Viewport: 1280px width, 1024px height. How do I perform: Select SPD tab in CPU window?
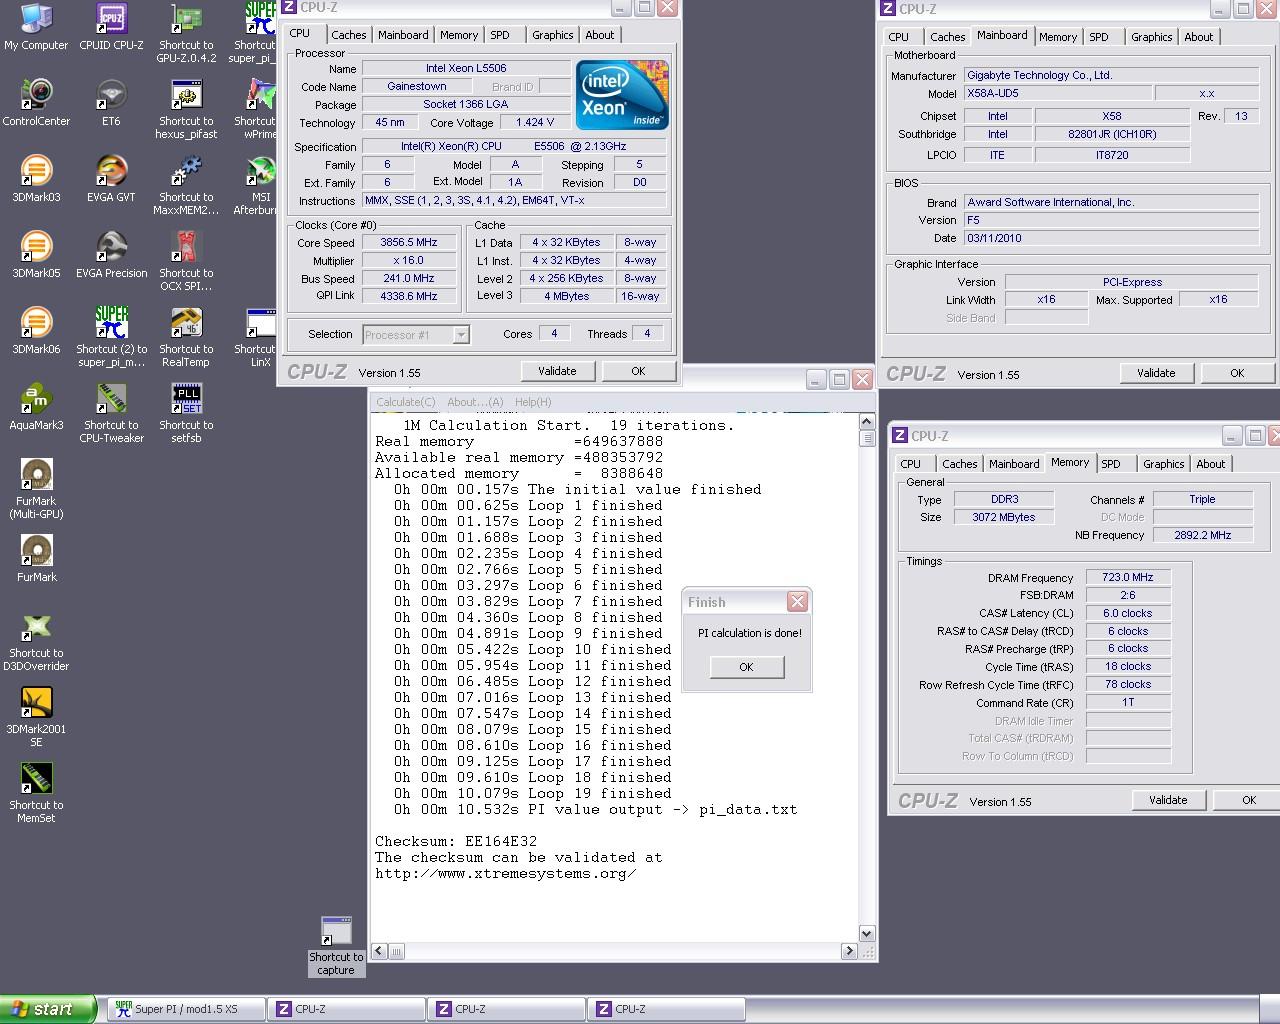tap(500, 35)
